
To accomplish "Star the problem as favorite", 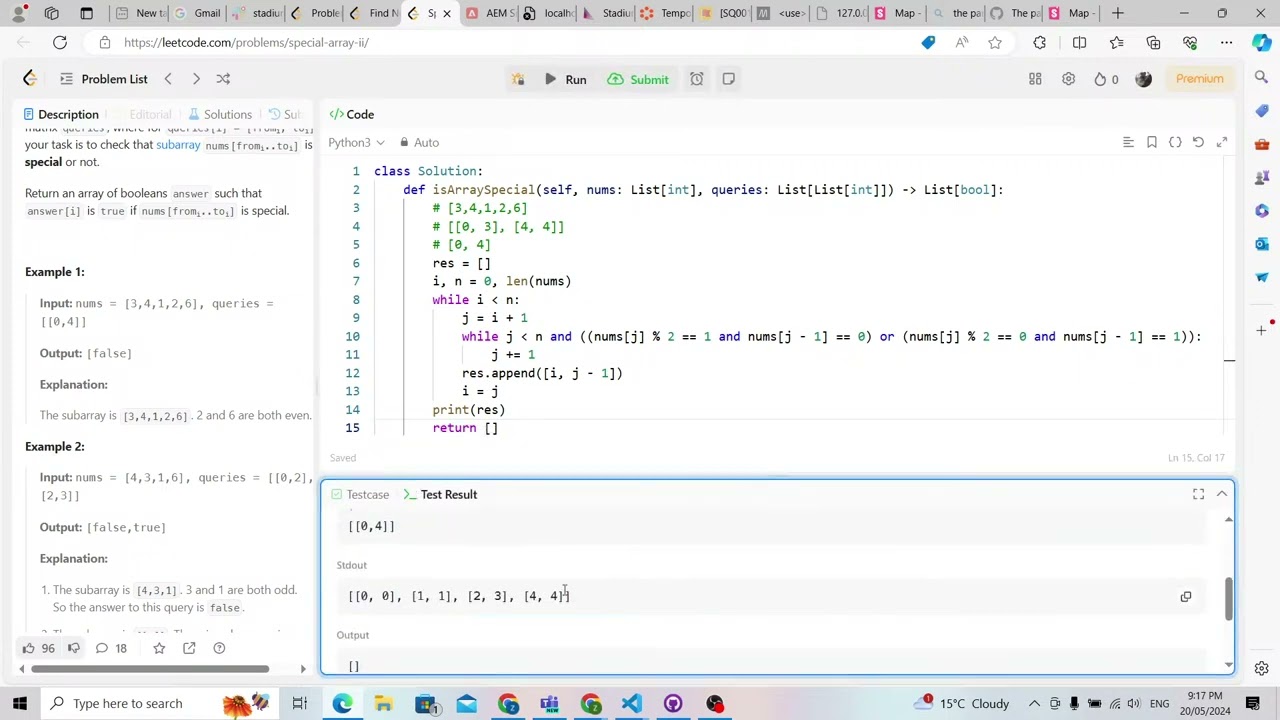I will click(x=159, y=648).
